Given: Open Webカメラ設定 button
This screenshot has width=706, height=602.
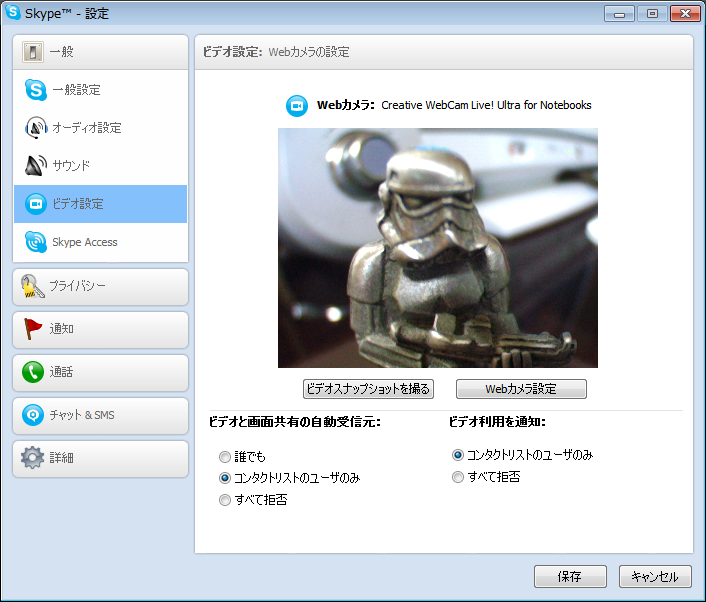Looking at the screenshot, I should tap(521, 389).
